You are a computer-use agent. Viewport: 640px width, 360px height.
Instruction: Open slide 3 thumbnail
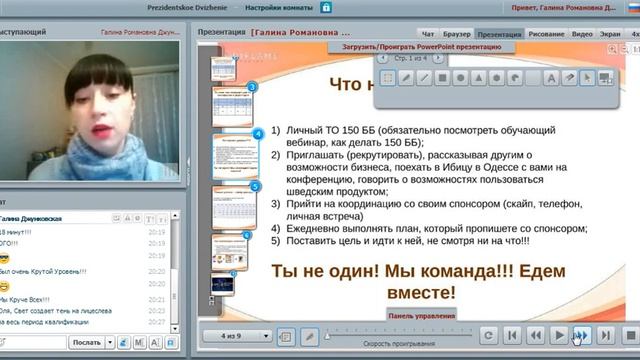click(x=232, y=107)
